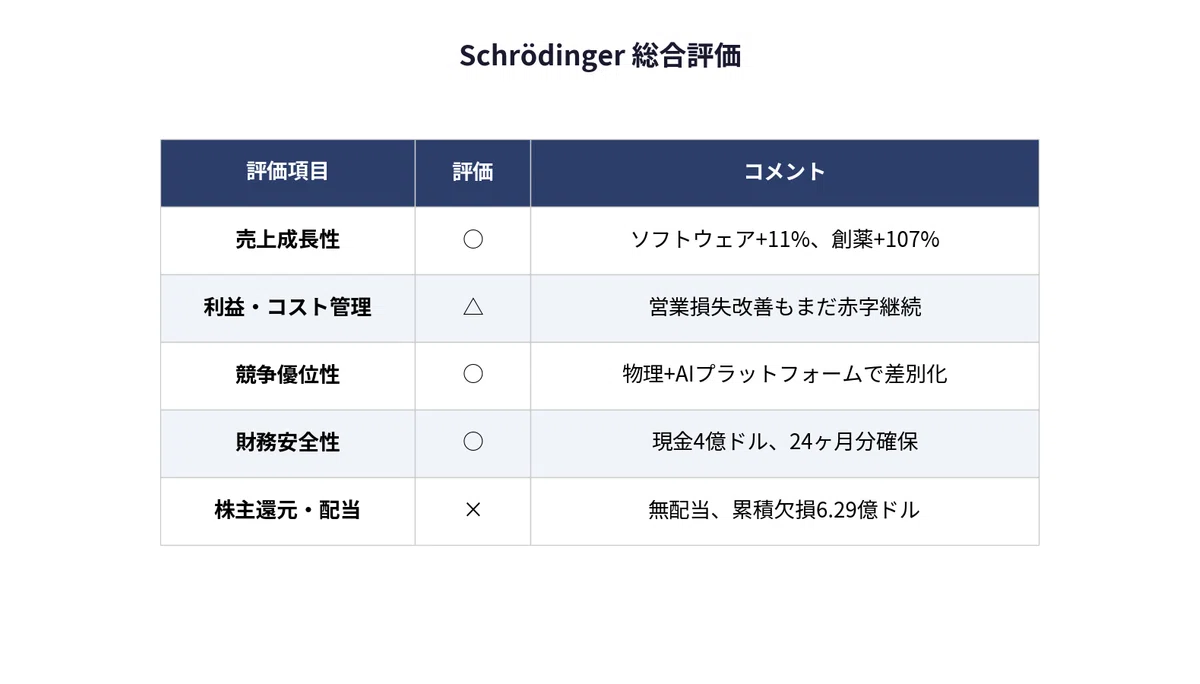The height and width of the screenshot is (684, 1200).
Task: Select the 財務安全性 row label
Action: 288,442
